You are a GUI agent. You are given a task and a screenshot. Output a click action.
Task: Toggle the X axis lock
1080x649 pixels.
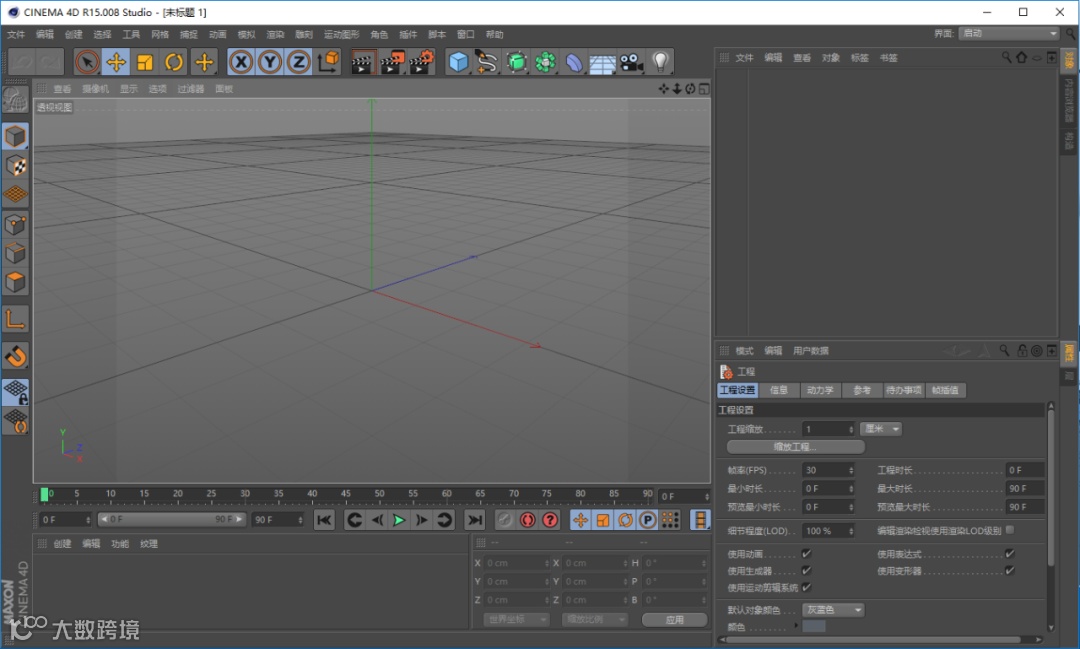pyautogui.click(x=241, y=62)
